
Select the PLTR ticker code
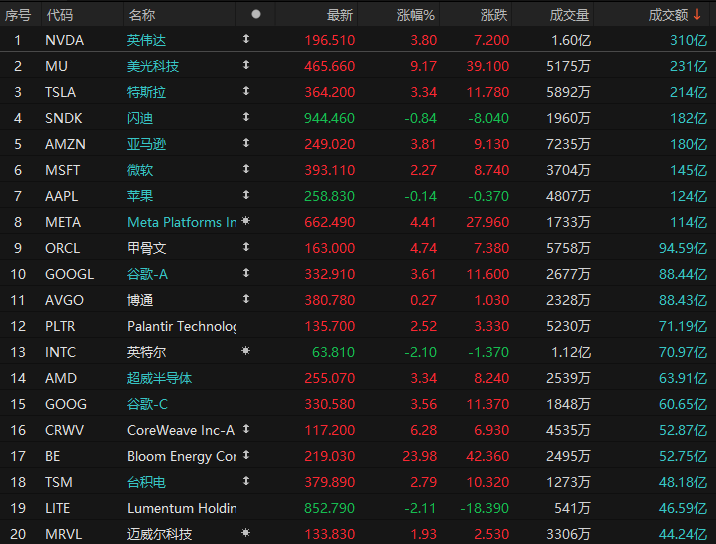[60, 326]
